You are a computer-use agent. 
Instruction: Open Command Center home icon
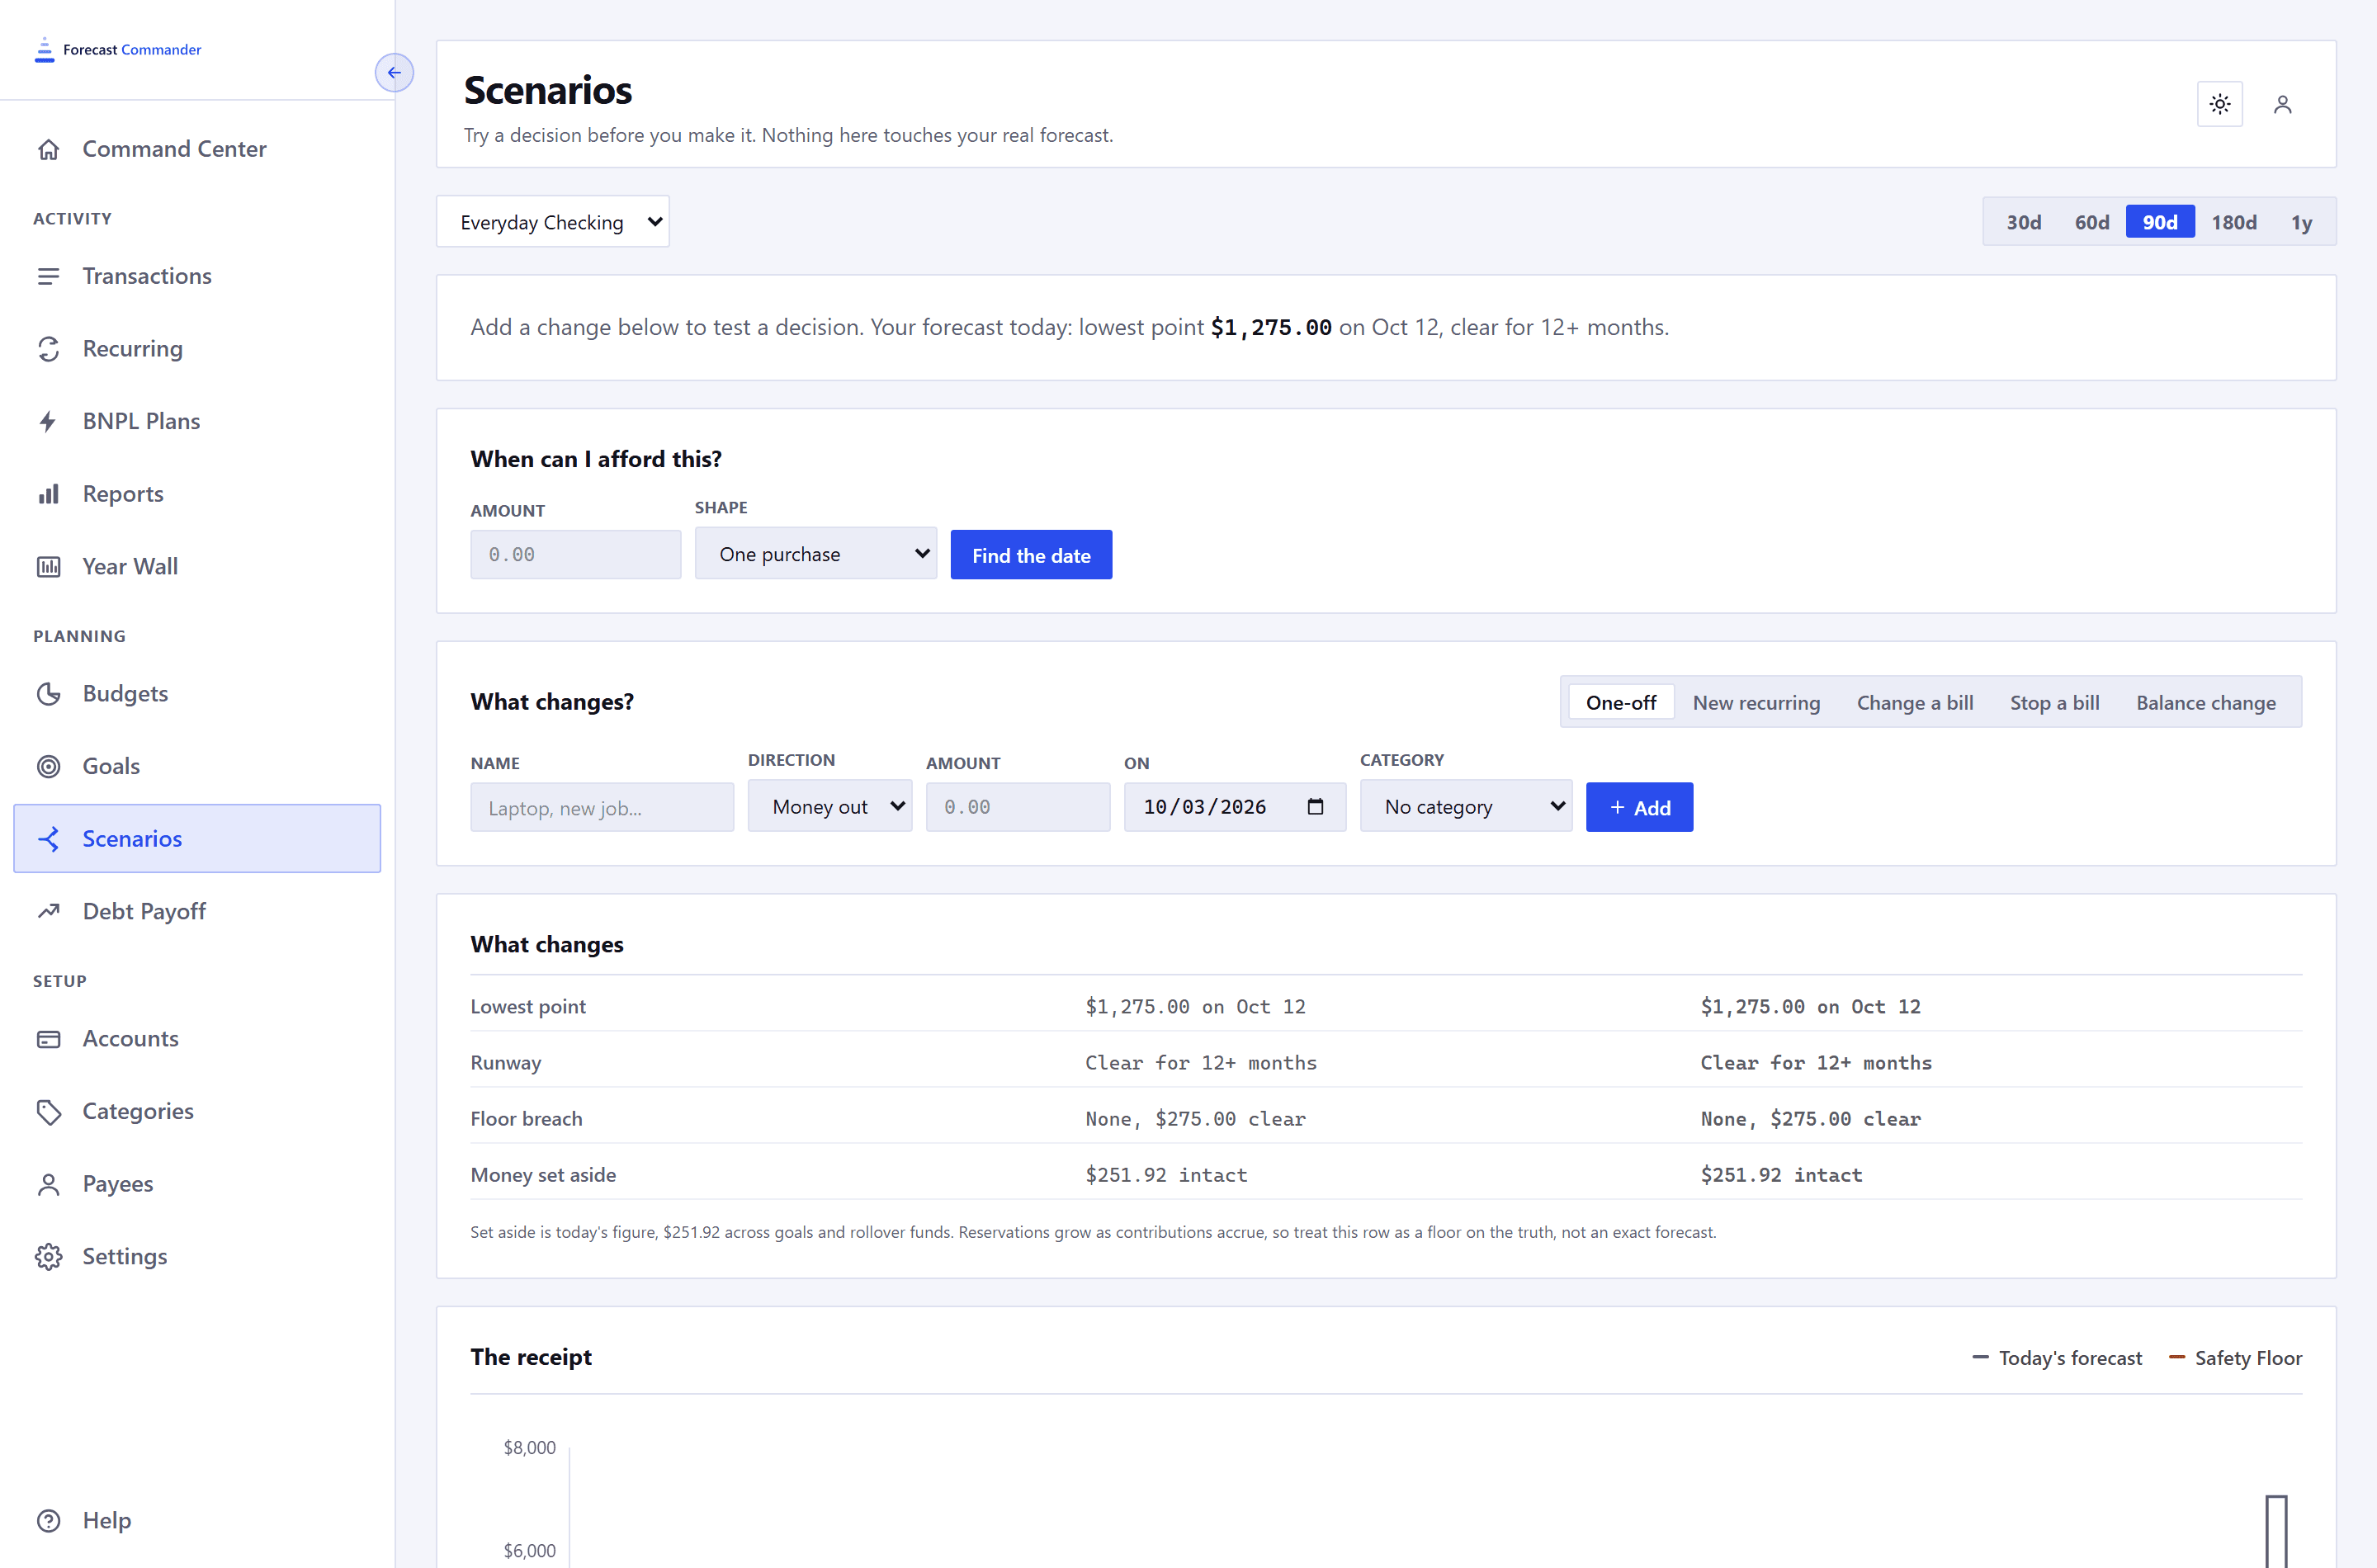[48, 149]
